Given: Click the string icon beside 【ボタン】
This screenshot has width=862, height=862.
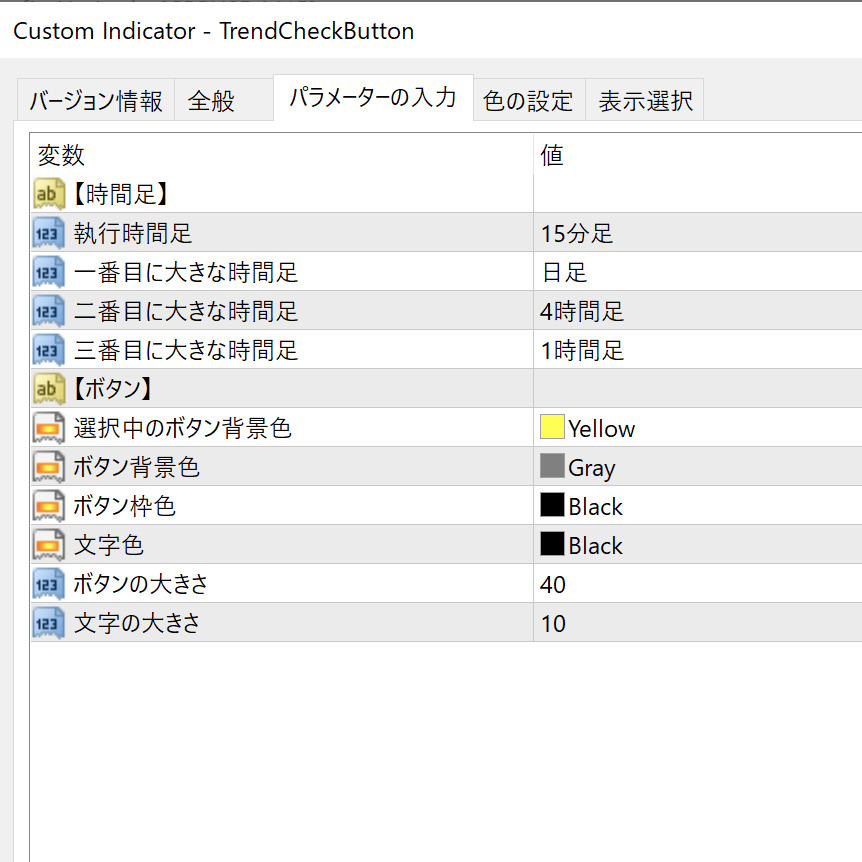Looking at the screenshot, I should coord(49,389).
